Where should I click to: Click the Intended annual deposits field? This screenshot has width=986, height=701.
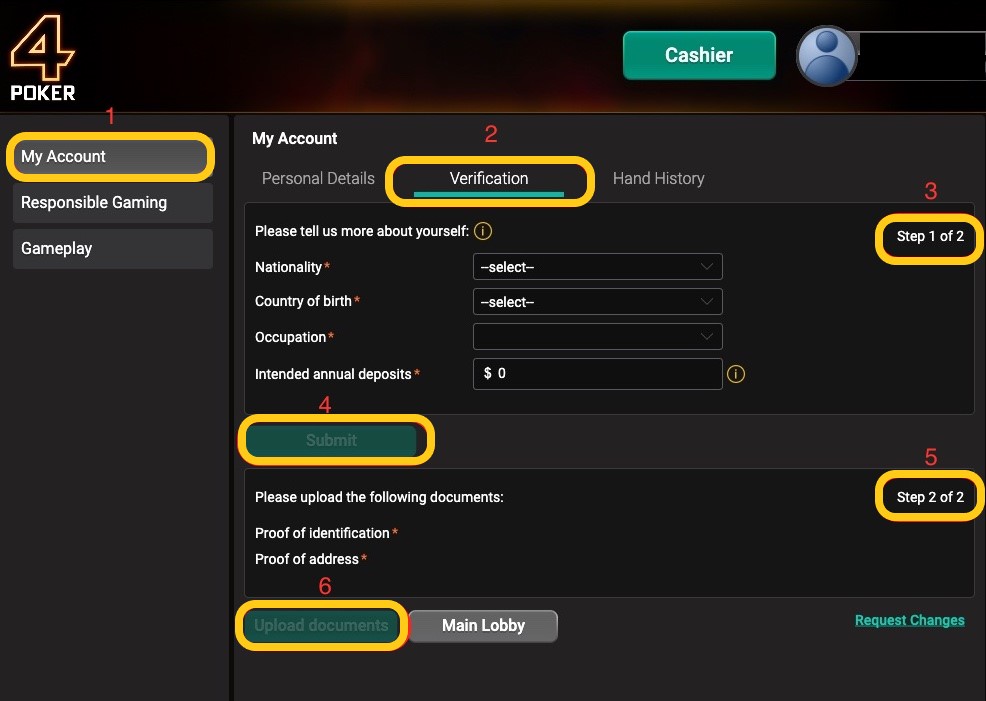[597, 374]
